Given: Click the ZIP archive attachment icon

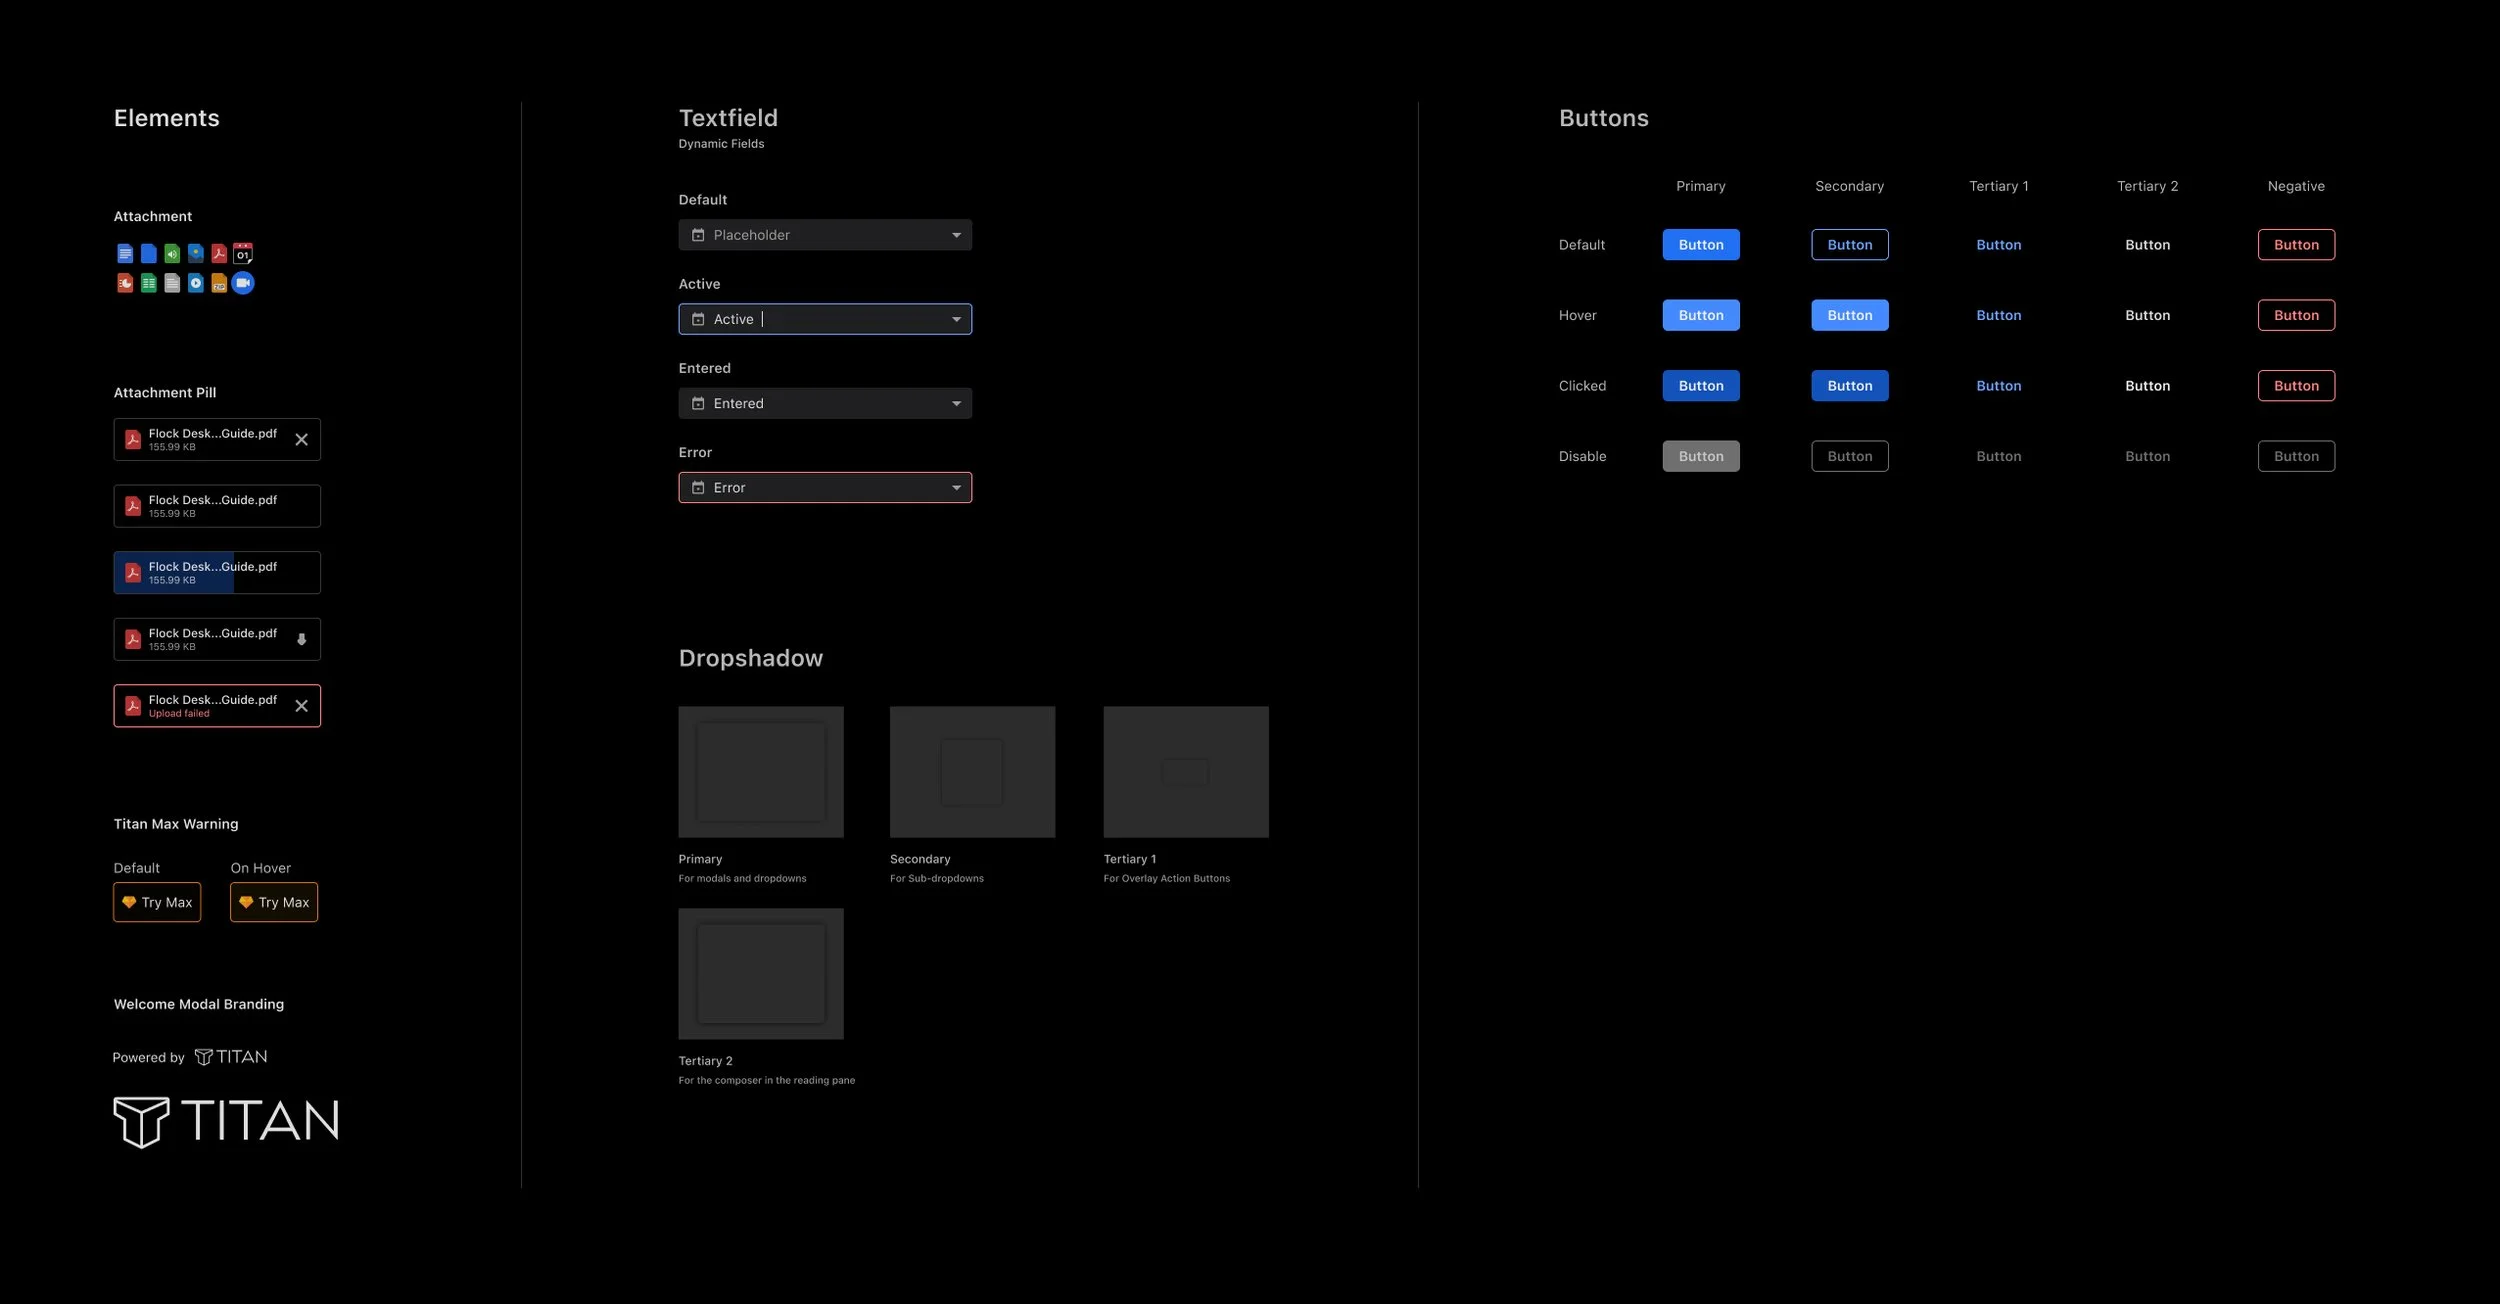Looking at the screenshot, I should (x=220, y=283).
